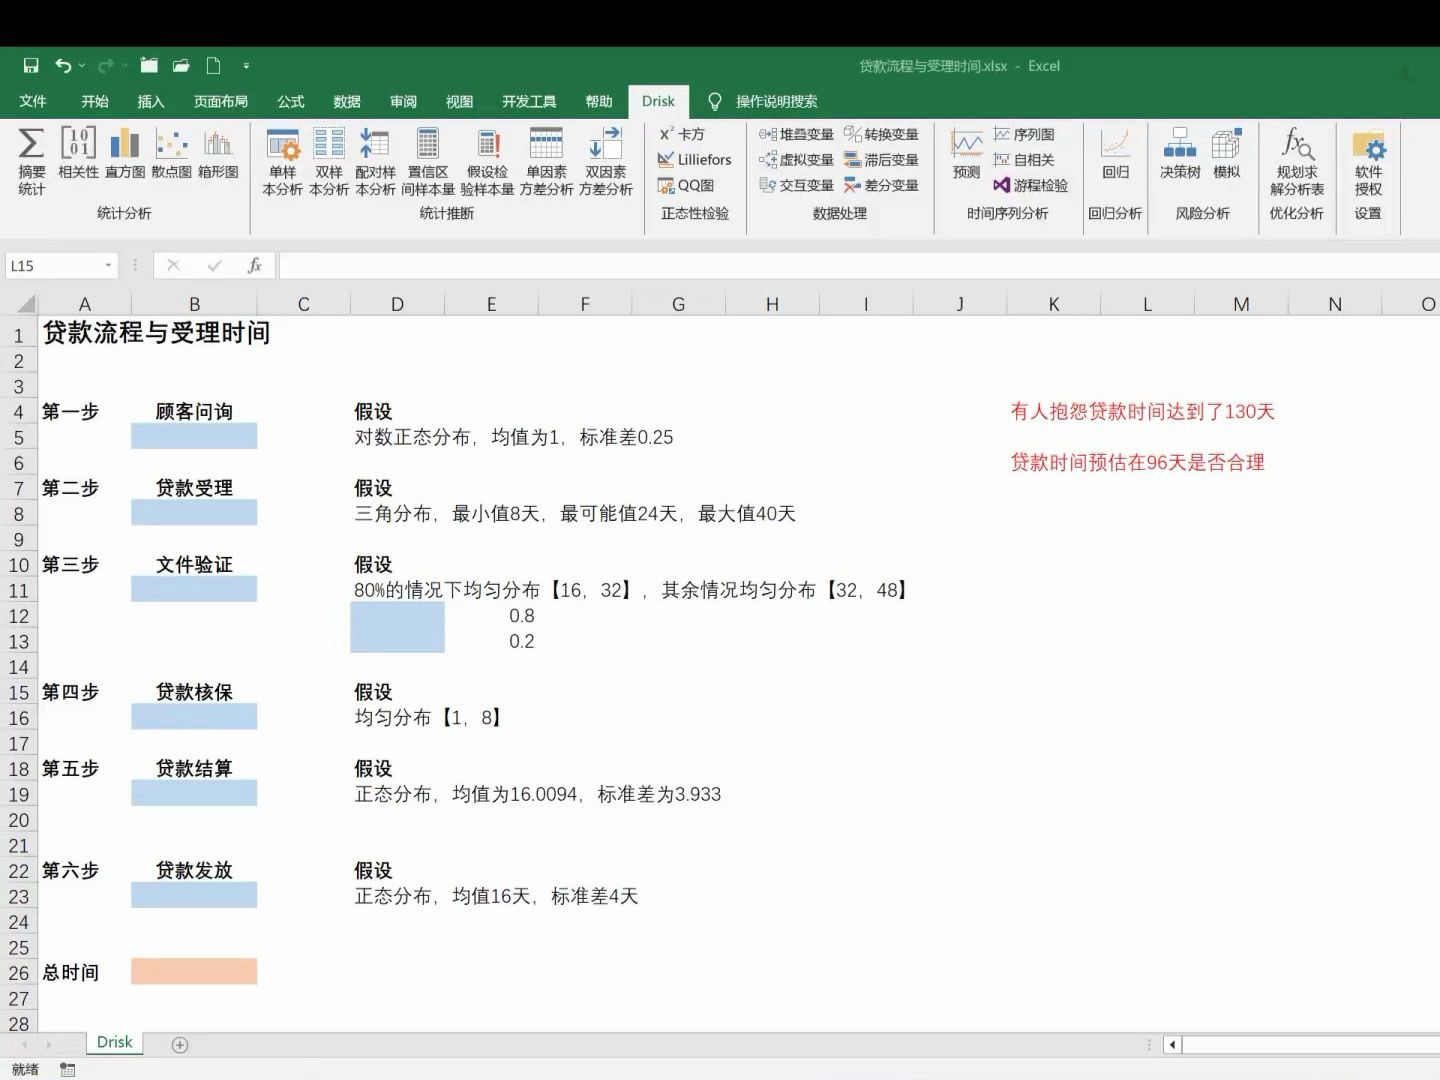
Task: Switch to the 数据 Data tab
Action: [347, 101]
